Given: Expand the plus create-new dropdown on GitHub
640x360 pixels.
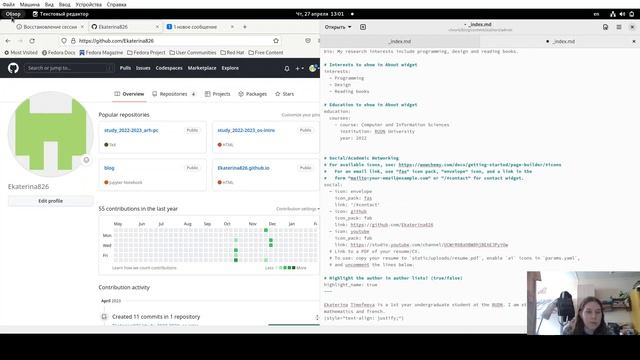Looking at the screenshot, I should 299,69.
